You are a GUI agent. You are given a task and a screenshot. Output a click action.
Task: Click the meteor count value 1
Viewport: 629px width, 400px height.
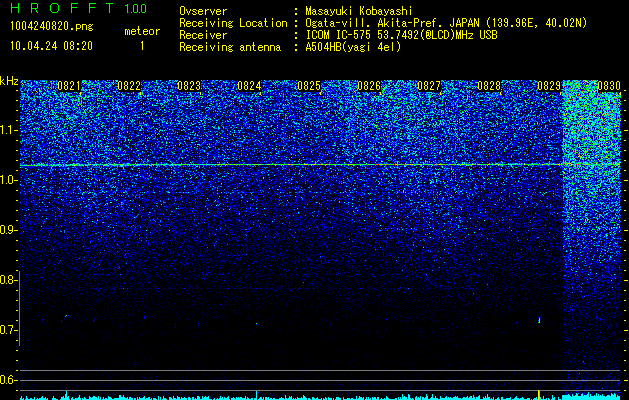[142, 46]
